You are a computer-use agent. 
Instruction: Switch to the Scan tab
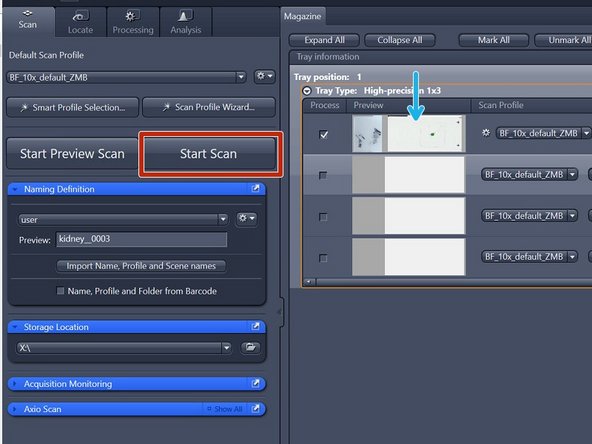pos(28,21)
